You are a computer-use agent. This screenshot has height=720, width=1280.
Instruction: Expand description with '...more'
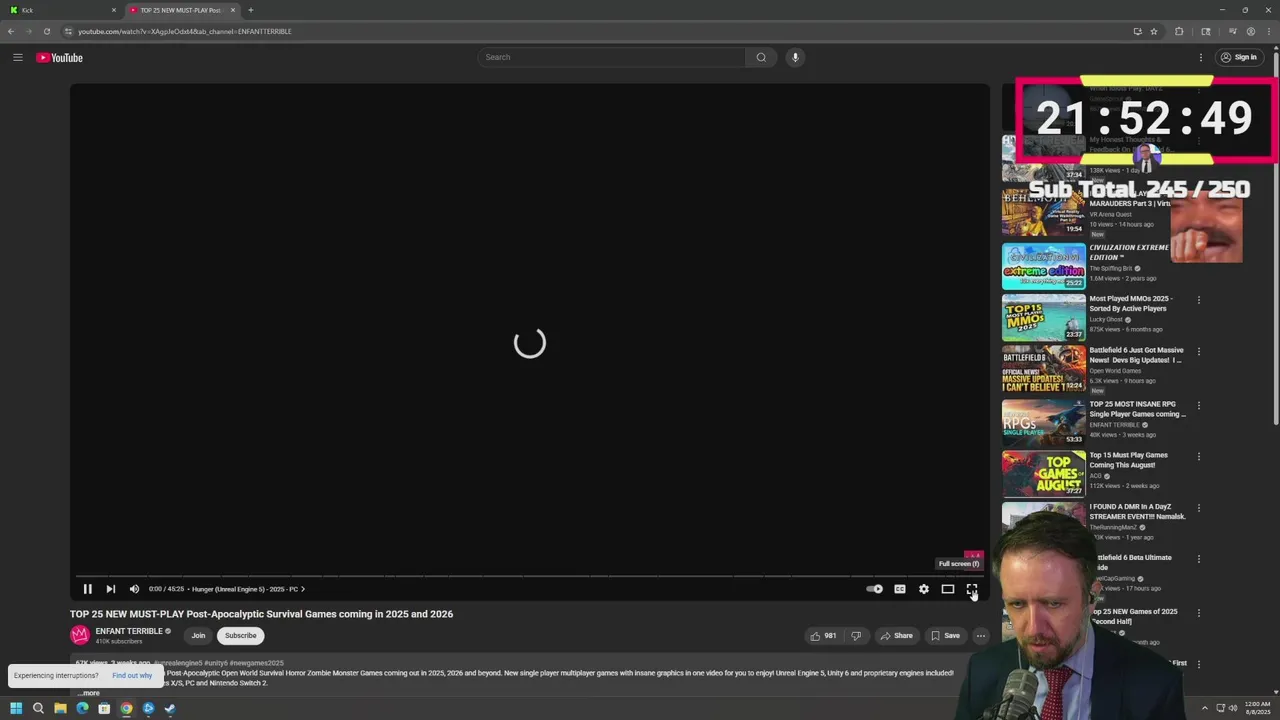(90, 693)
